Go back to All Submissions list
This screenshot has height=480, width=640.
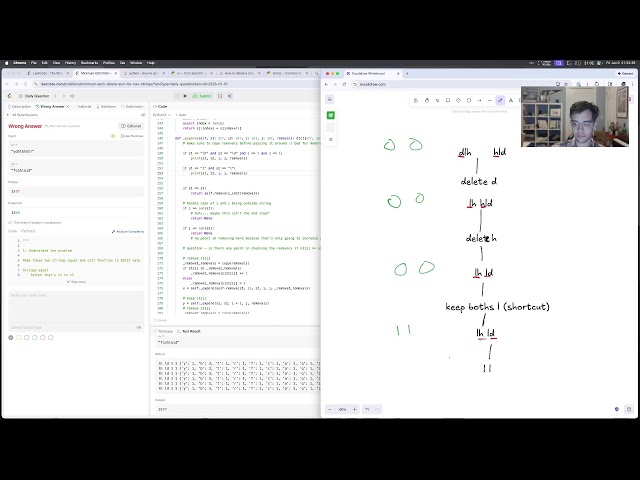click(22, 115)
